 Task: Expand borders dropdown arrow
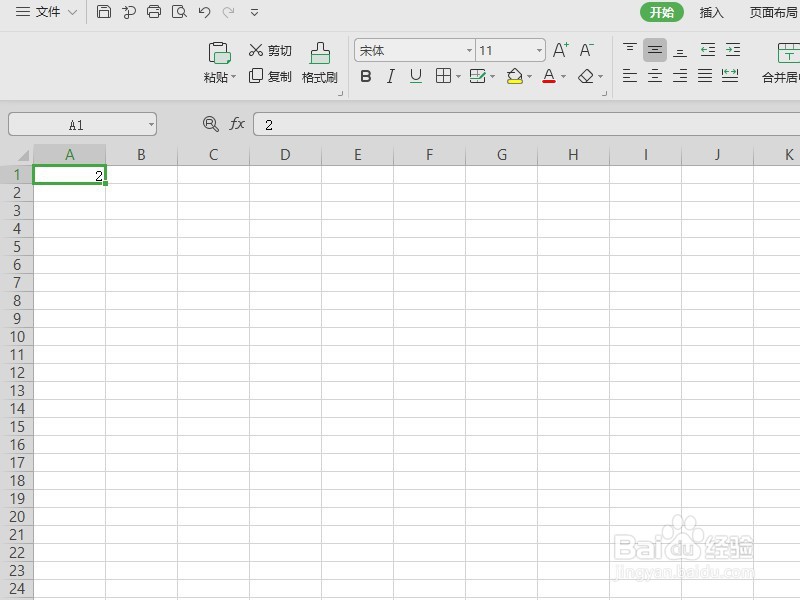coord(458,77)
